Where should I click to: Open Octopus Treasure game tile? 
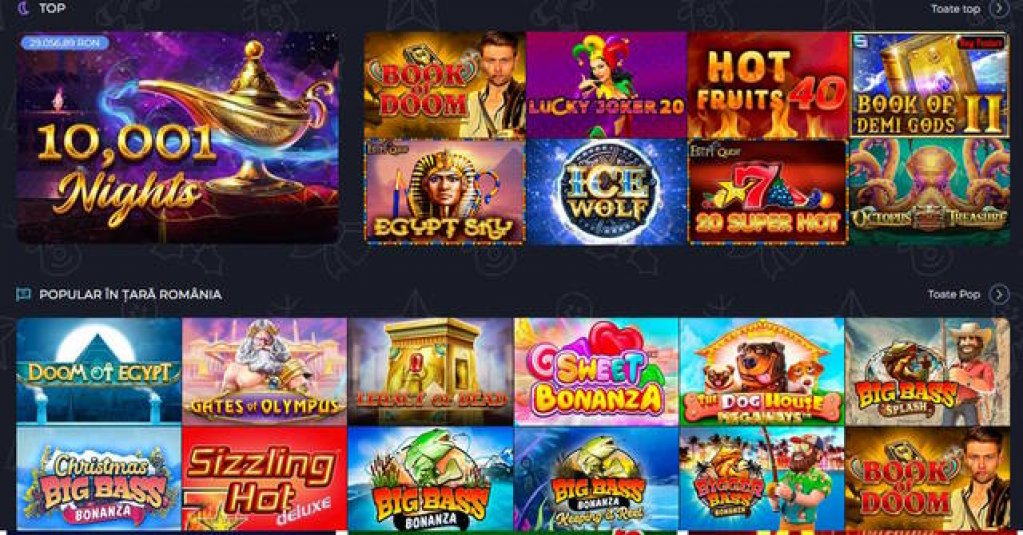coord(930,192)
